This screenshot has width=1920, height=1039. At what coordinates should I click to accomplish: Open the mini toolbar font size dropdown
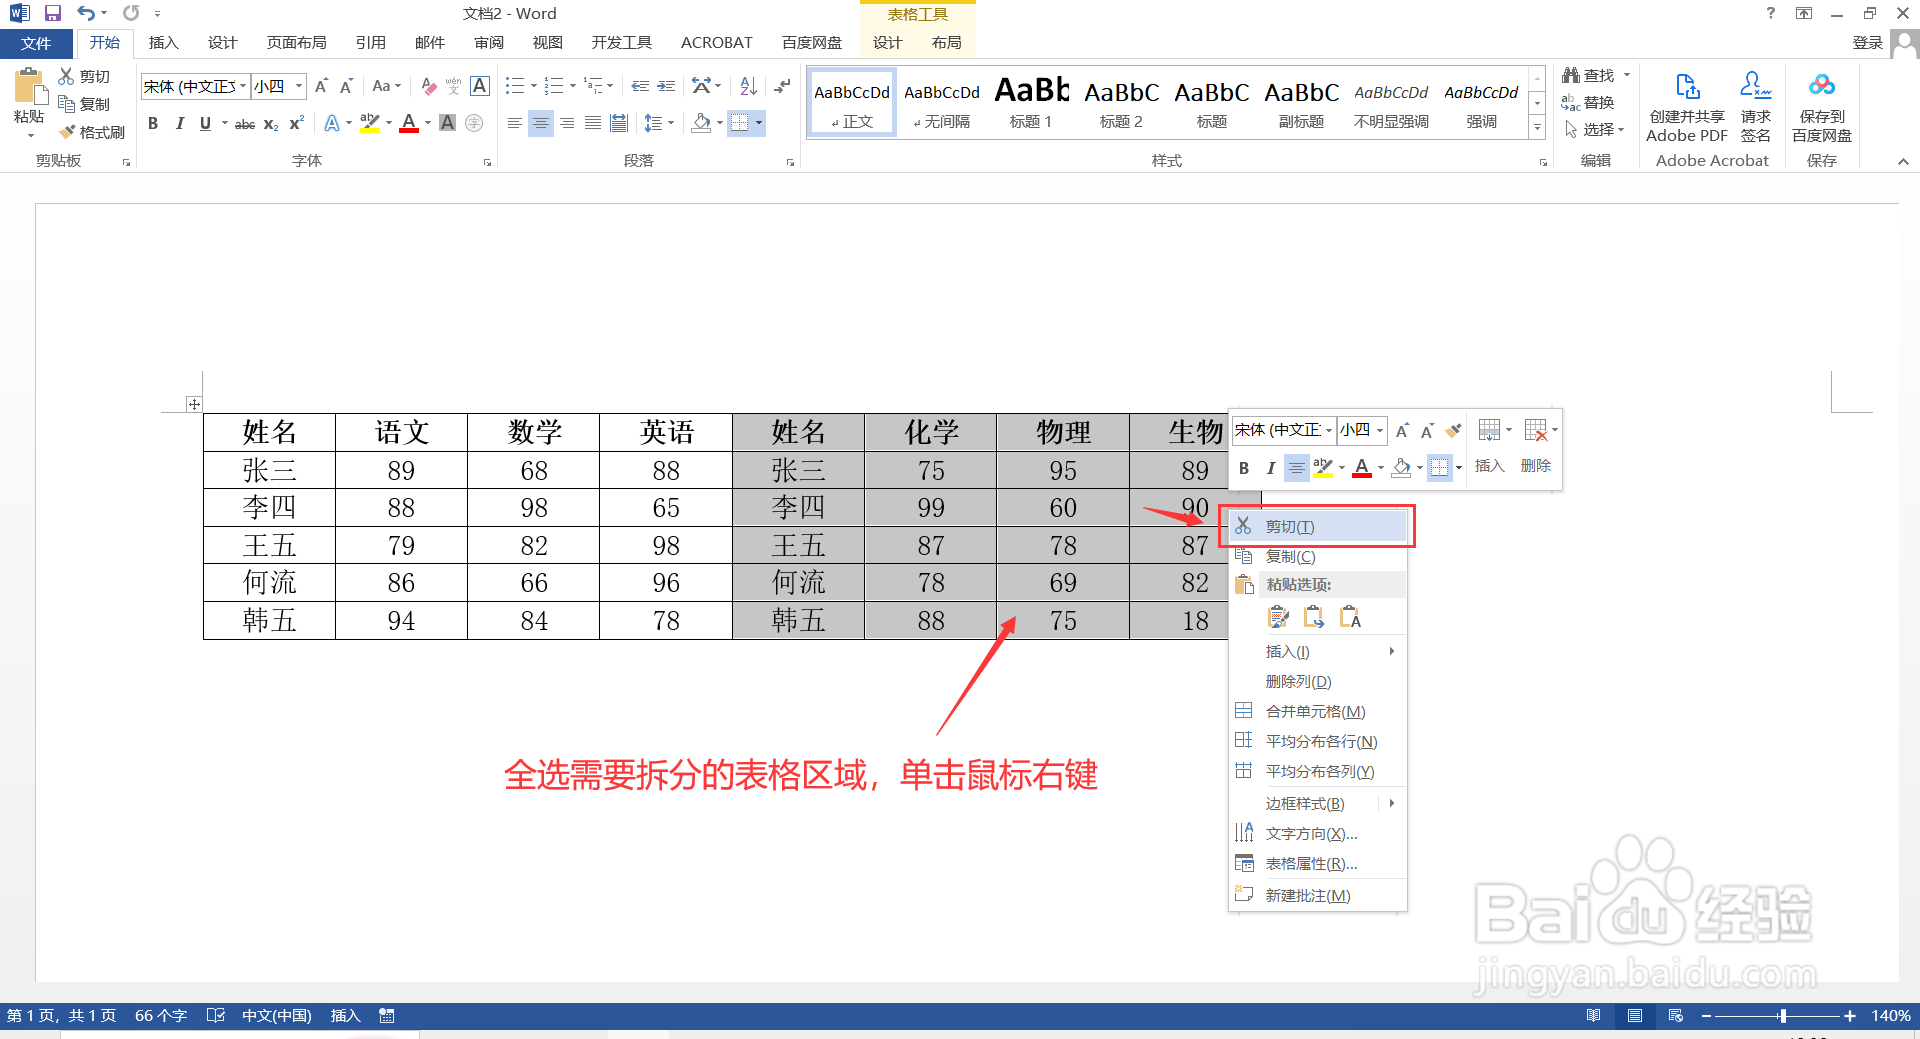tap(1380, 430)
